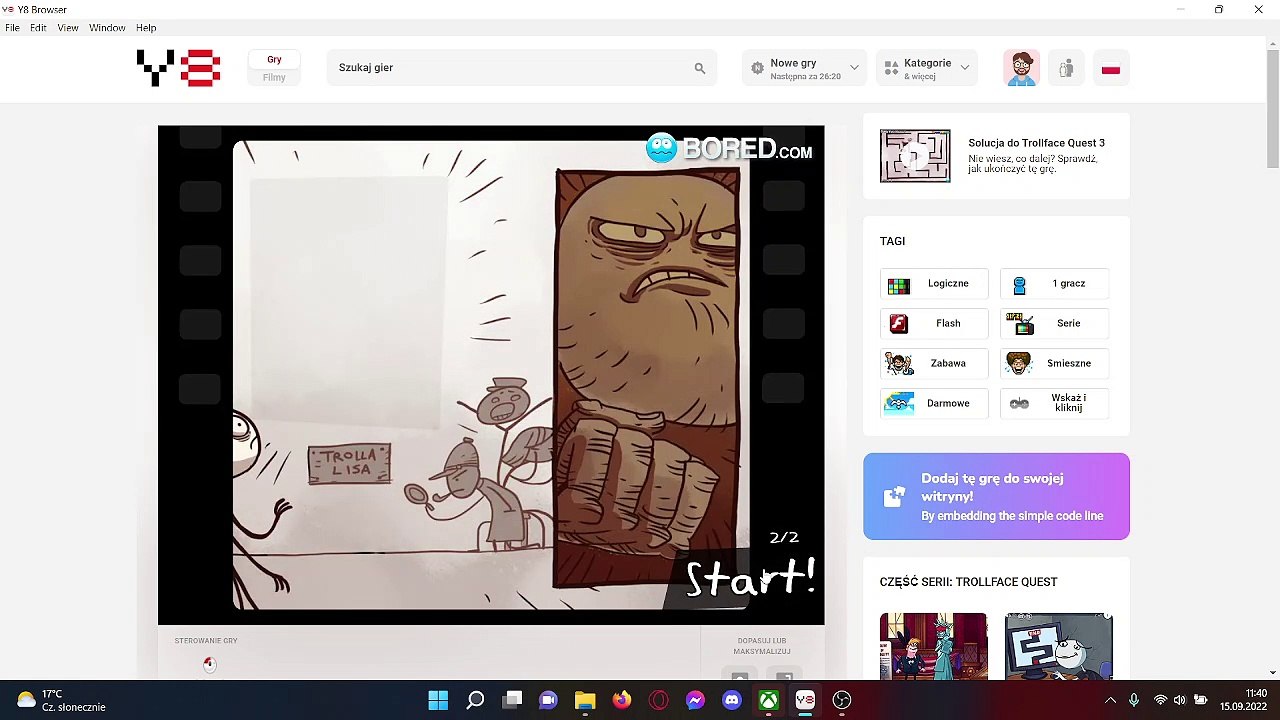The image size is (1280, 720).
Task: Click the Kategorie shapes icon
Action: (891, 68)
